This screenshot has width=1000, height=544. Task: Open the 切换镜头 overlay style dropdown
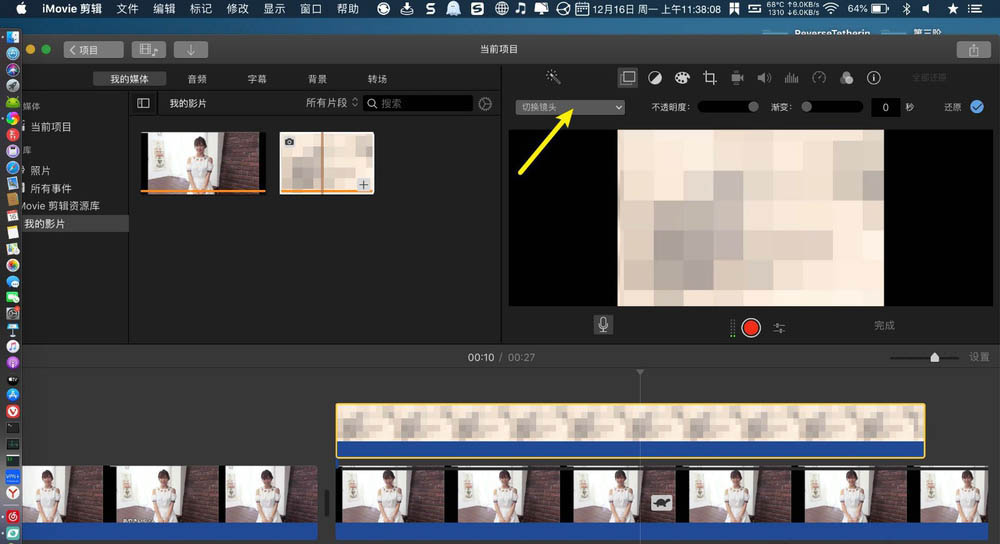coord(570,107)
